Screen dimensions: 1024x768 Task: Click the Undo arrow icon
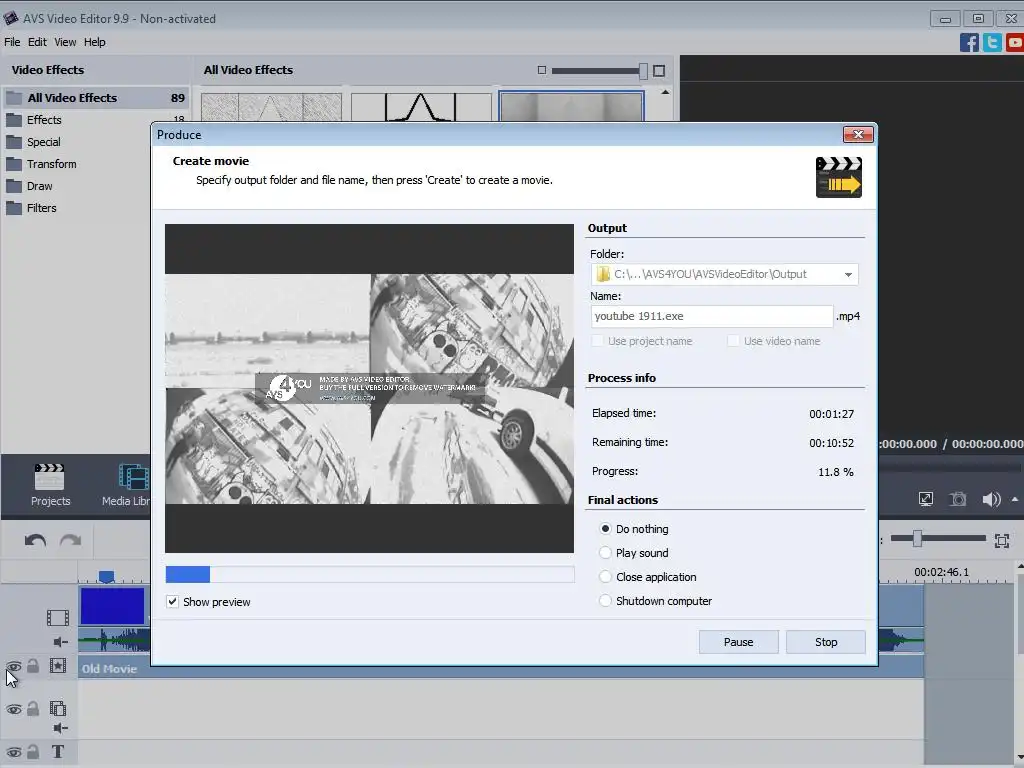tap(35, 540)
